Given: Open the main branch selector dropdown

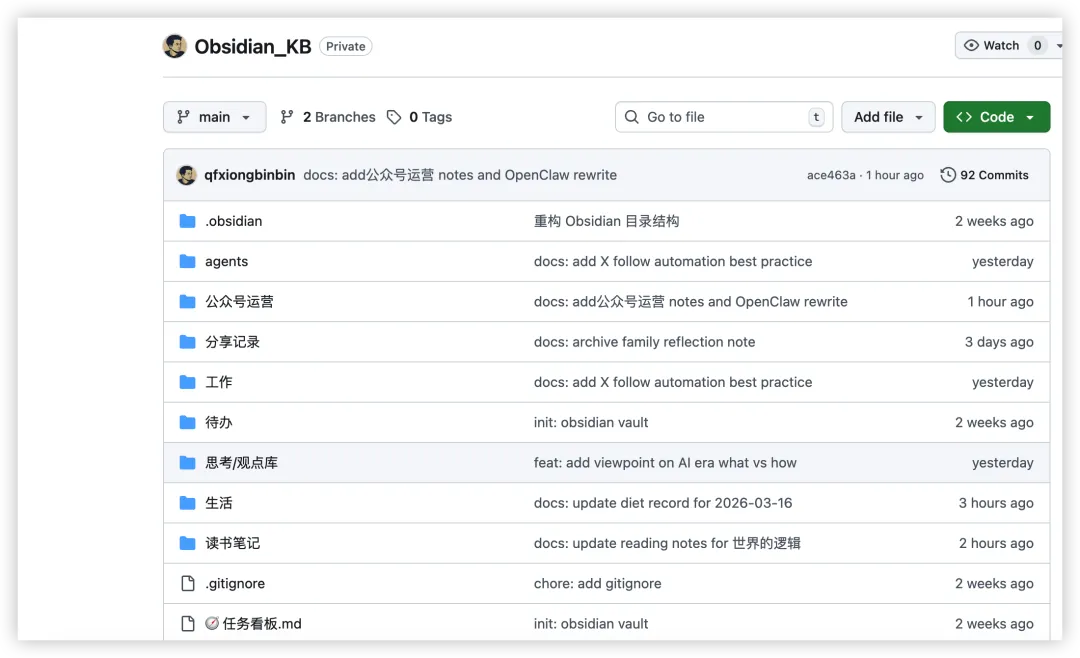Looking at the screenshot, I should [x=214, y=117].
